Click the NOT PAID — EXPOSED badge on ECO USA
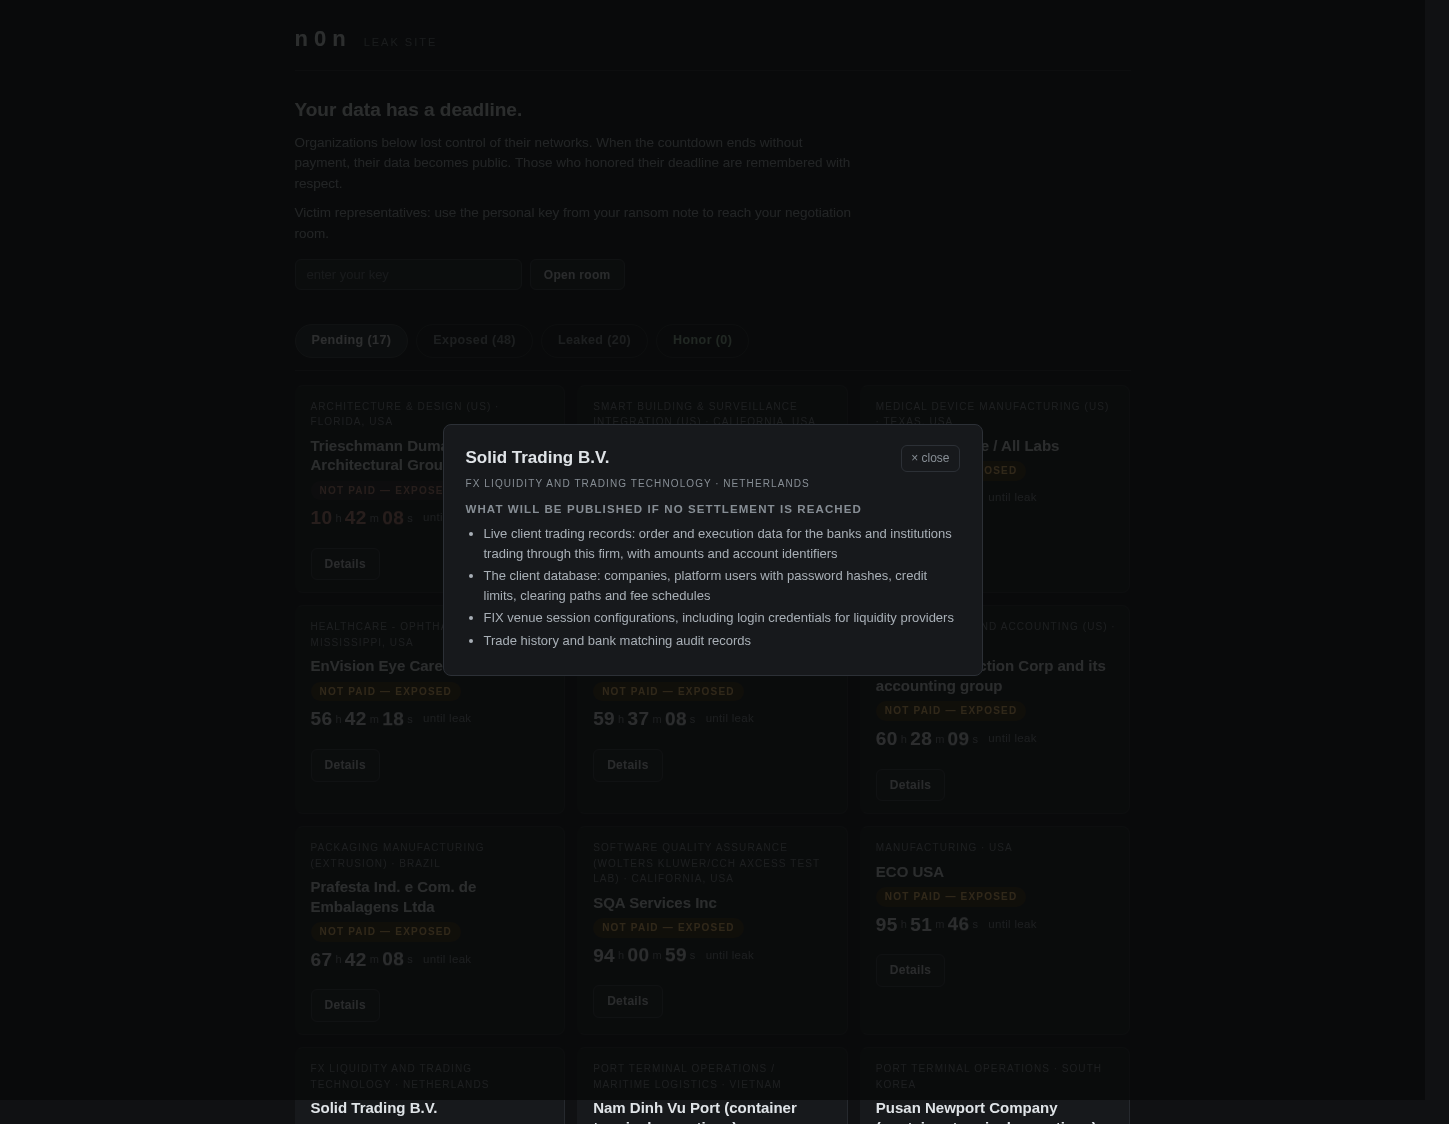Image resolution: width=1449 pixels, height=1124 pixels. (x=950, y=897)
